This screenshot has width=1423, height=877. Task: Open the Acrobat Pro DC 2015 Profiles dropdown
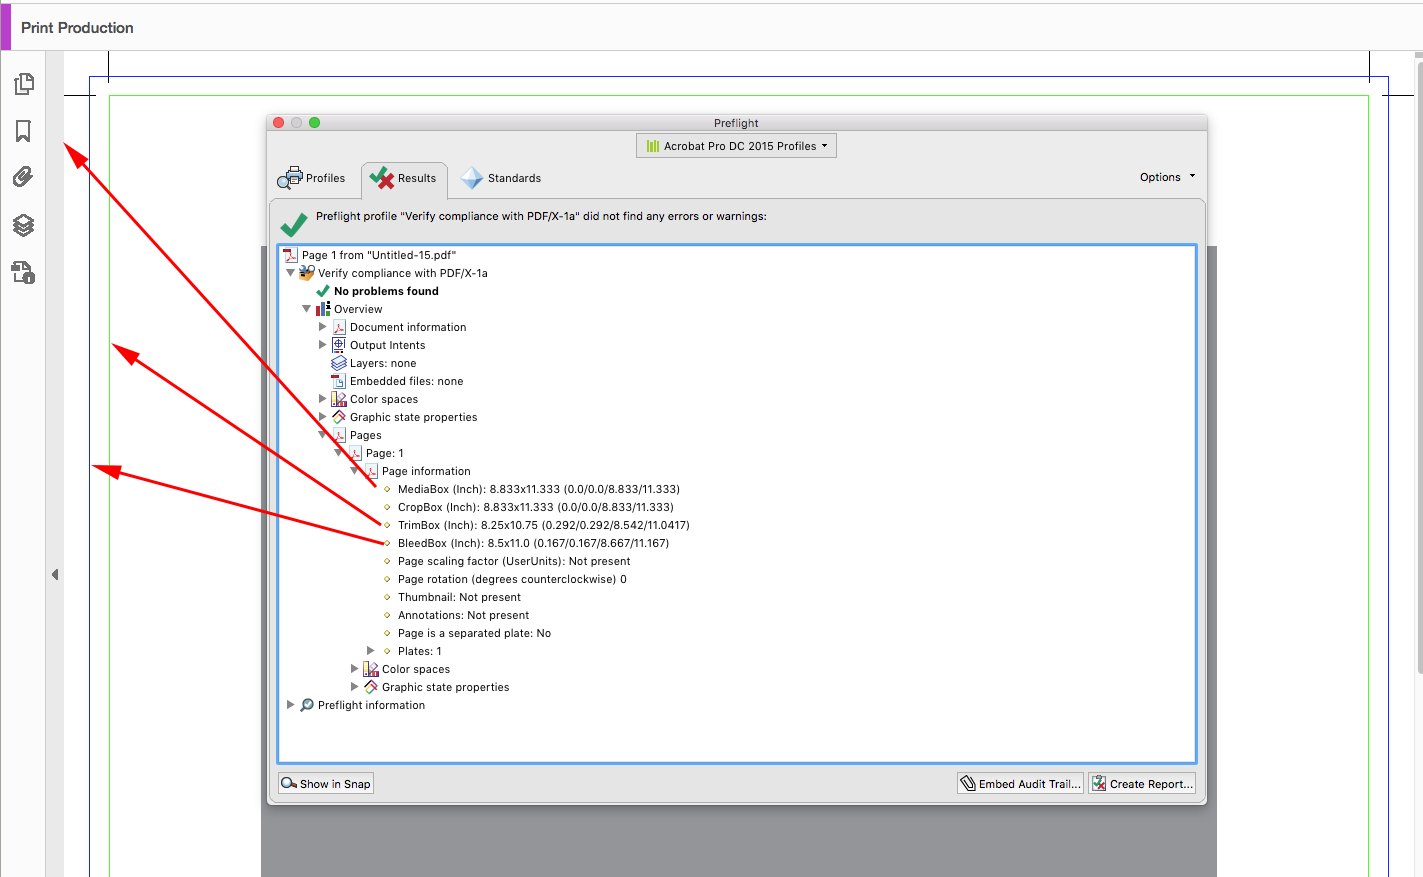pyautogui.click(x=736, y=145)
